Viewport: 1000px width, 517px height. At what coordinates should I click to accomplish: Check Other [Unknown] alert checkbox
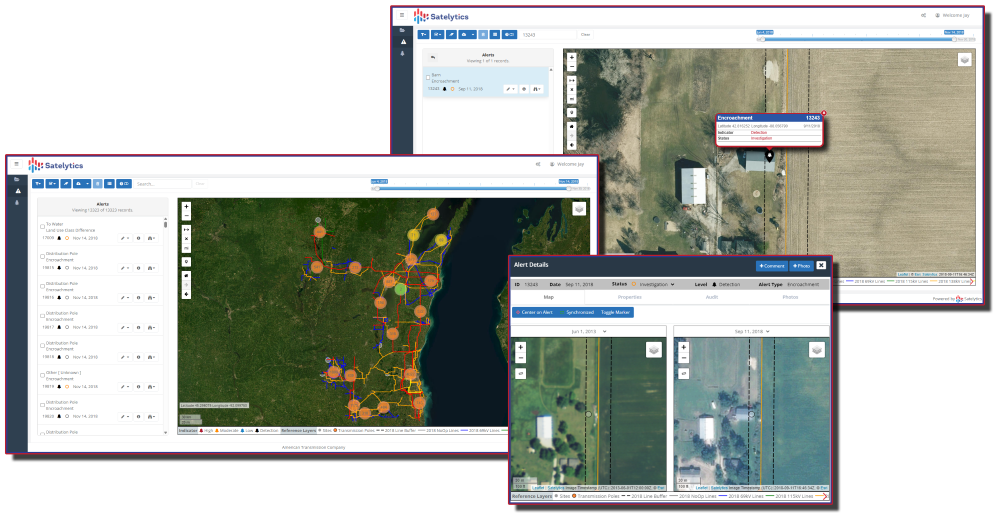coord(43,375)
